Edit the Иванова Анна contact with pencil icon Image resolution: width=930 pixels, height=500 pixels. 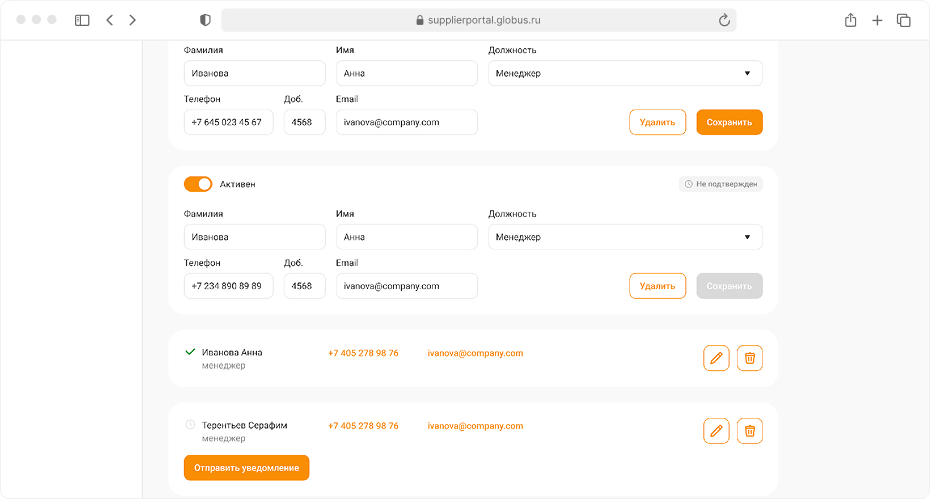point(716,358)
